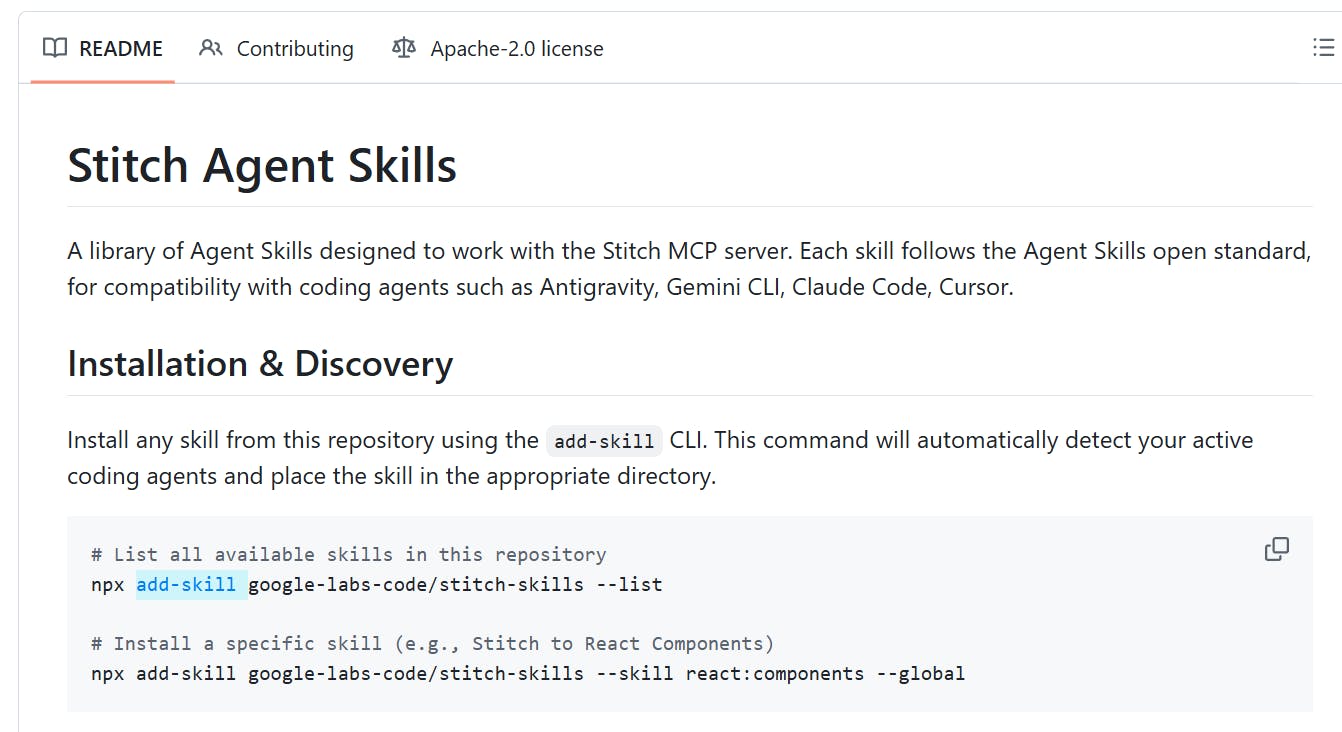Click the people icon beside Contributing
Viewport: 1342px width, 732px height.
(x=210, y=48)
